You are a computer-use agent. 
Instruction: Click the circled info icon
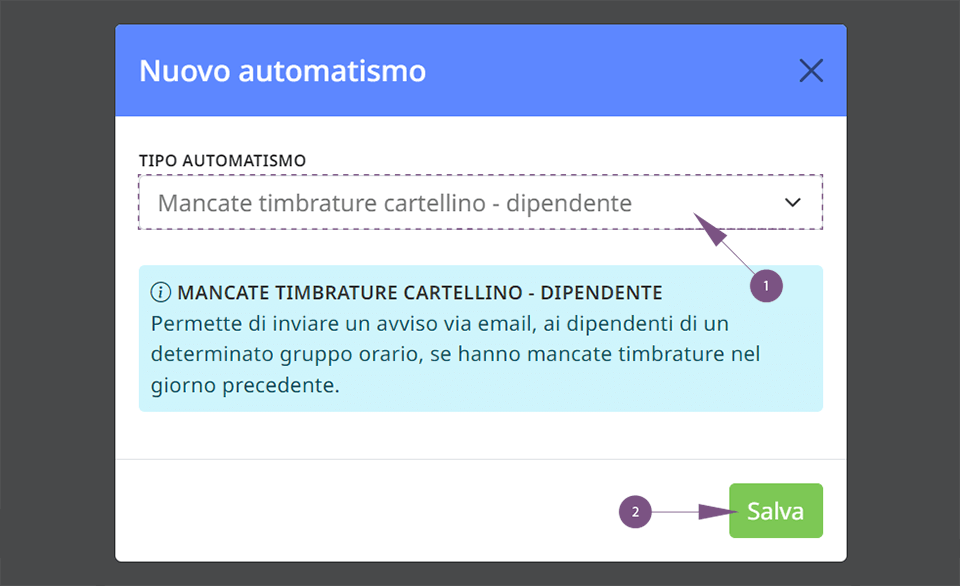[160, 292]
